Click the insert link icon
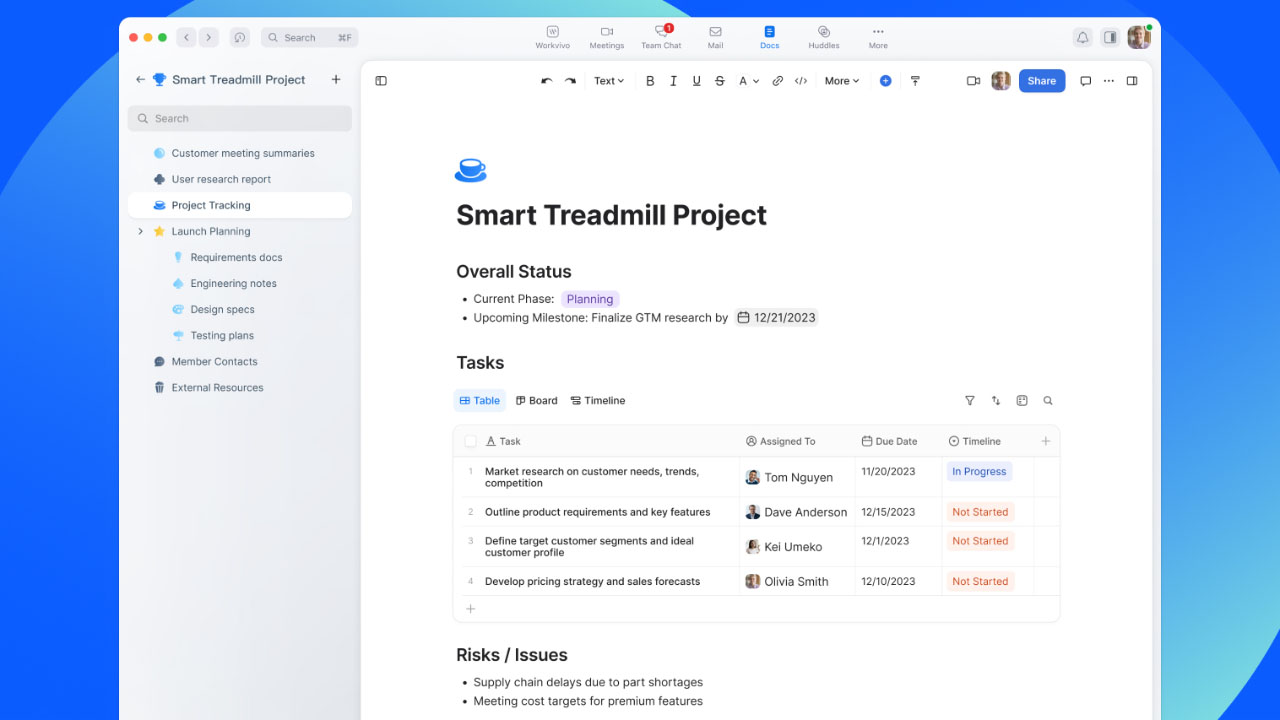This screenshot has height=720, width=1280. (x=777, y=81)
